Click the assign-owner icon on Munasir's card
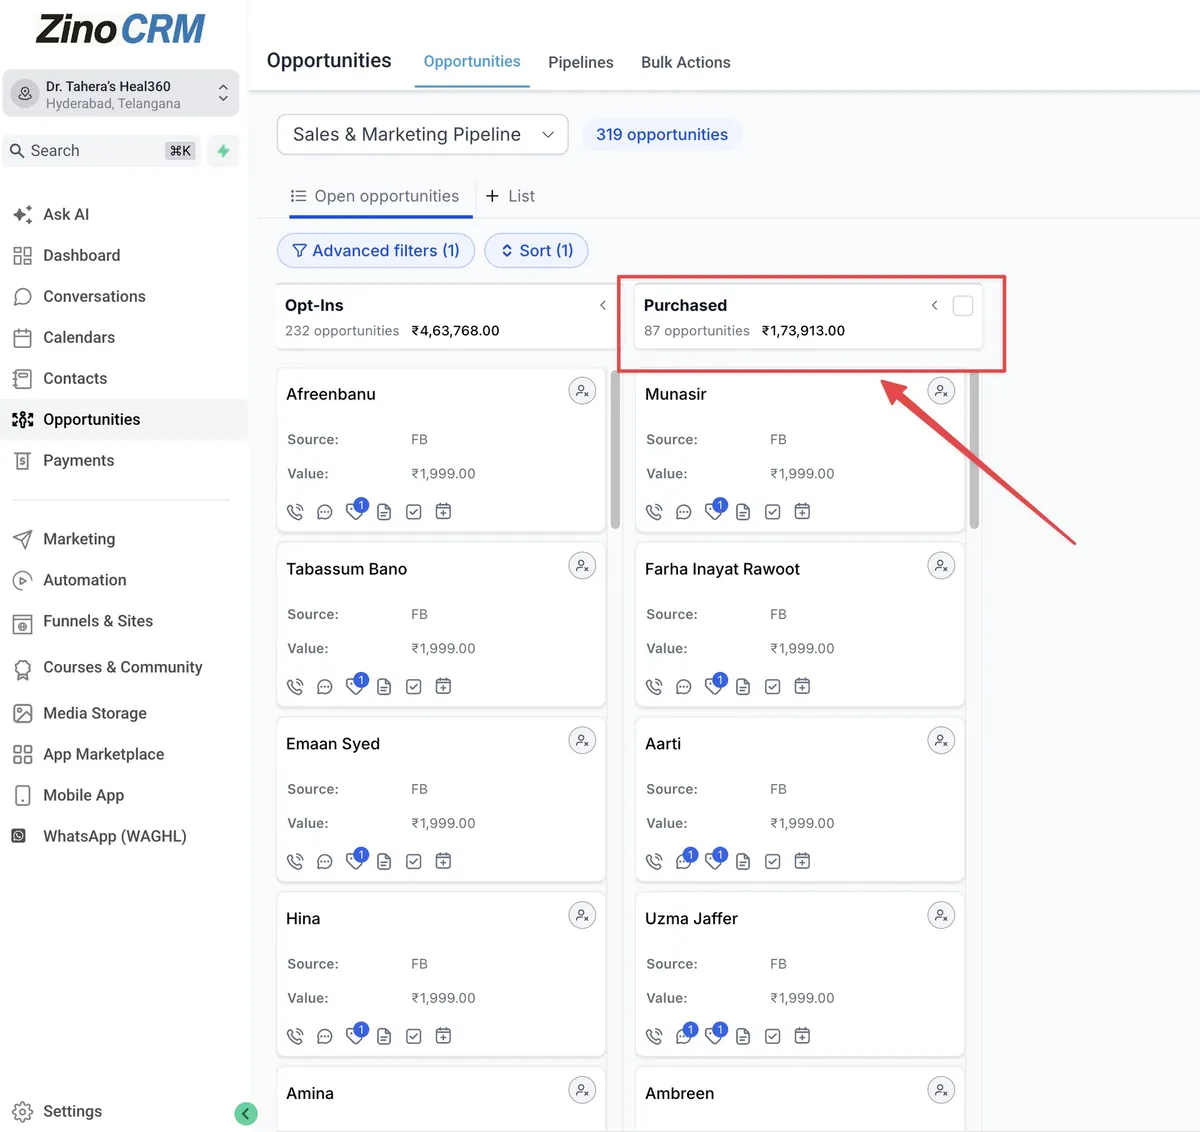Image resolution: width=1200 pixels, height=1132 pixels. [x=941, y=391]
